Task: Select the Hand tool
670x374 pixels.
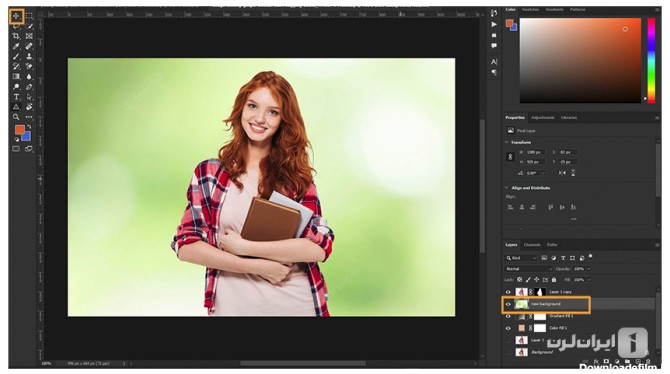Action: [29, 107]
